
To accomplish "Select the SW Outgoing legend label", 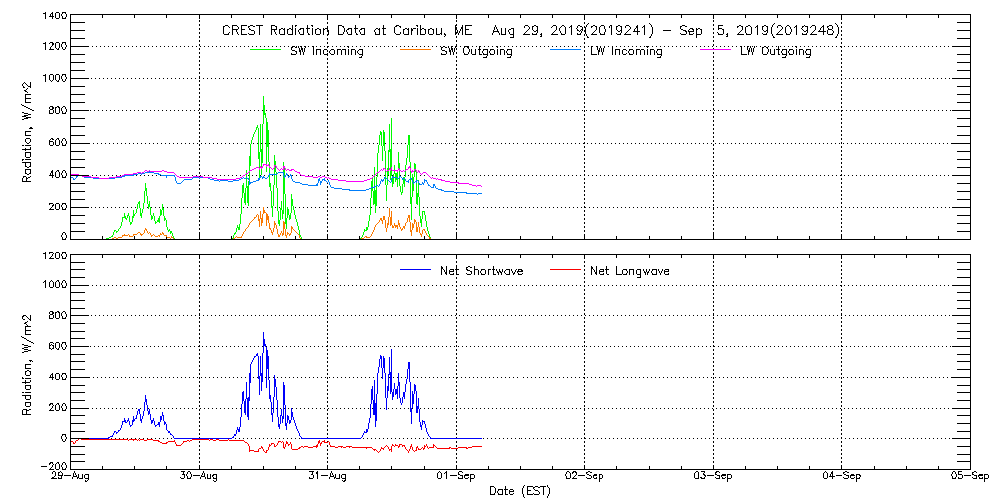I will [476, 51].
